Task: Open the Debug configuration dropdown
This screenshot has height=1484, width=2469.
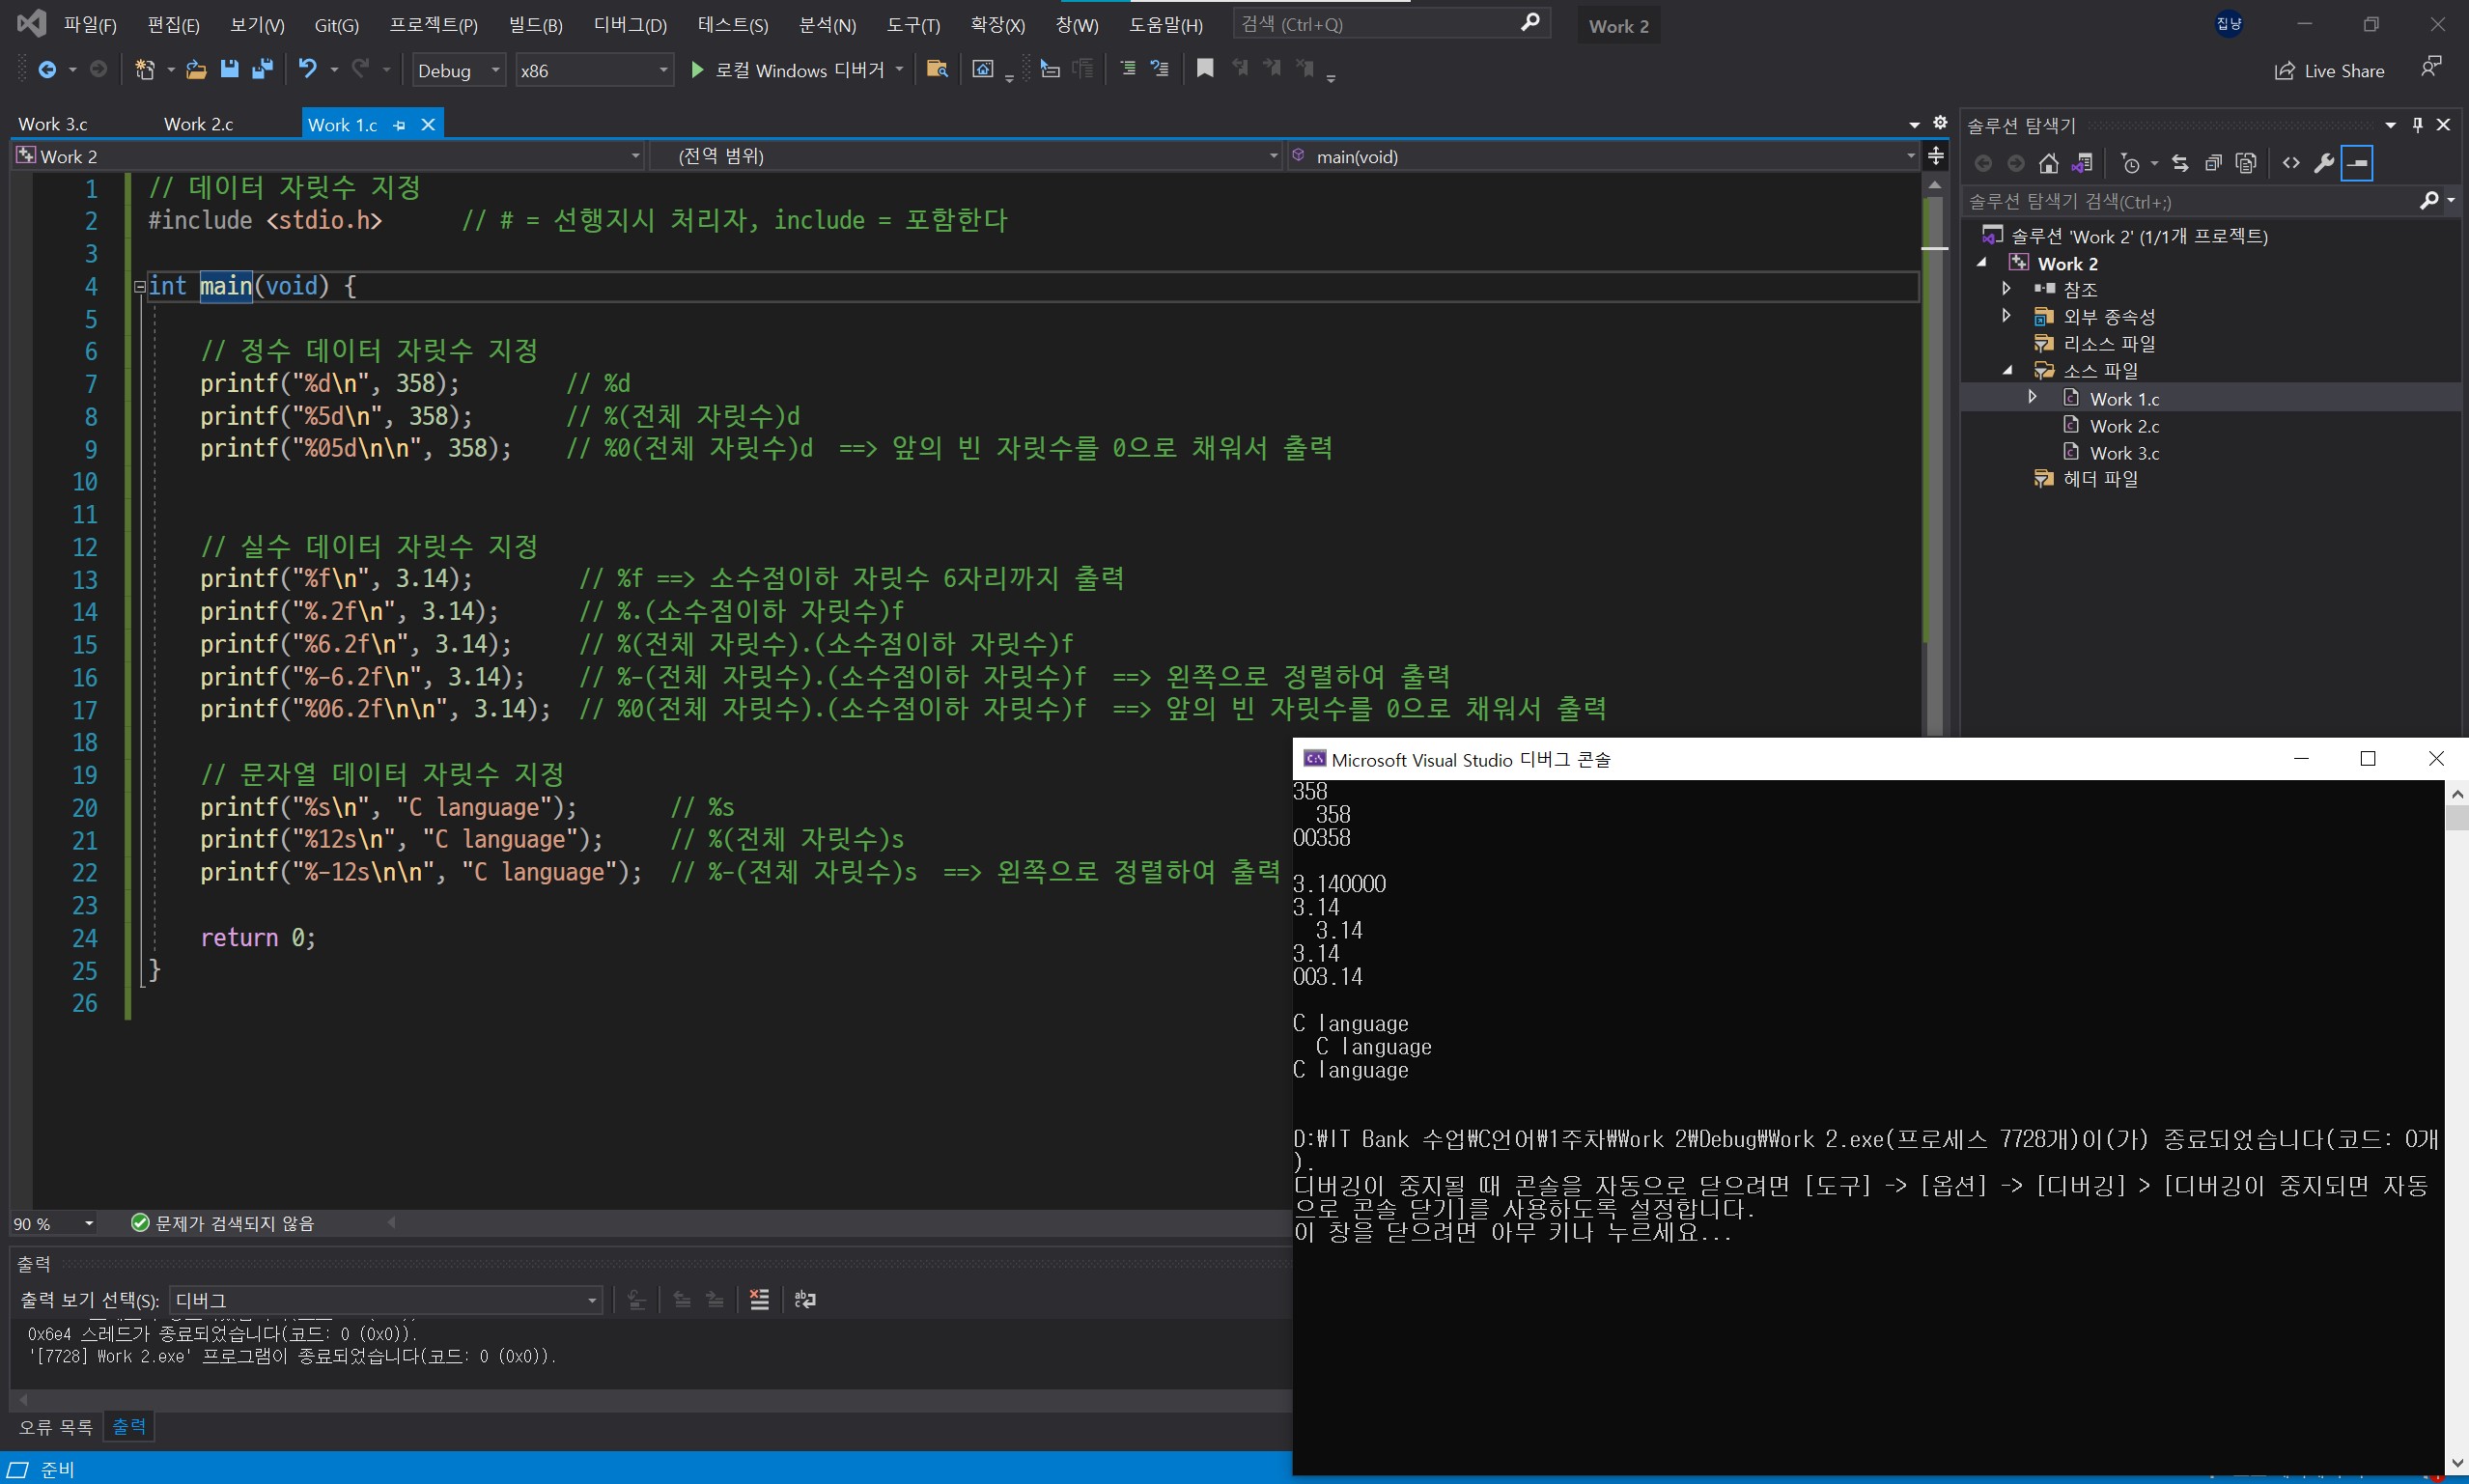Action: click(x=459, y=70)
